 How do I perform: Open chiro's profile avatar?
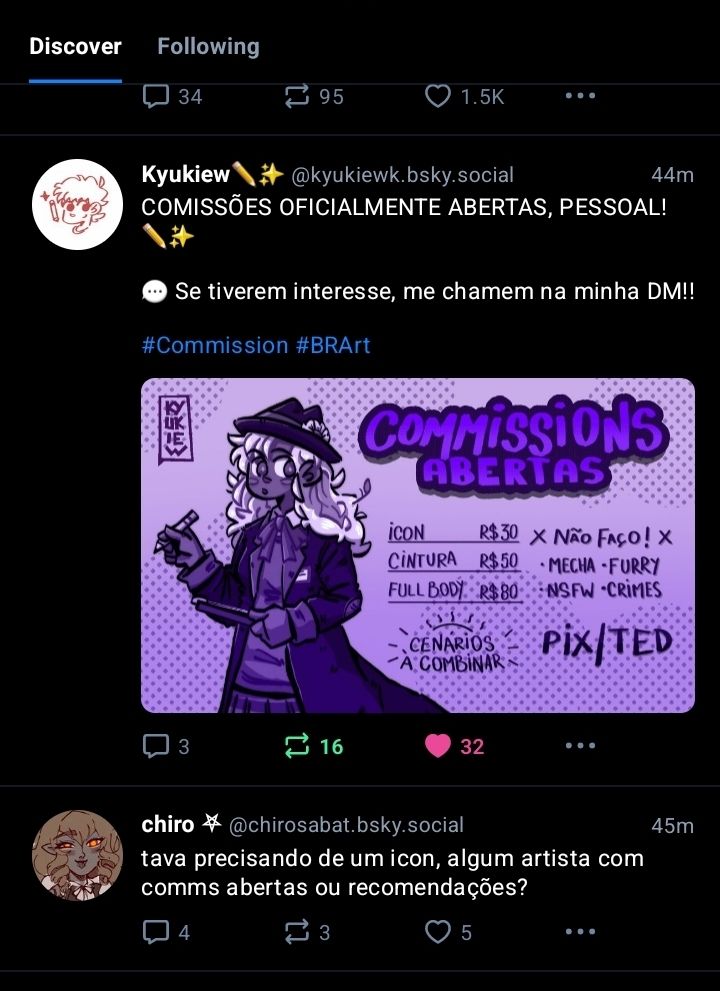tap(77, 855)
